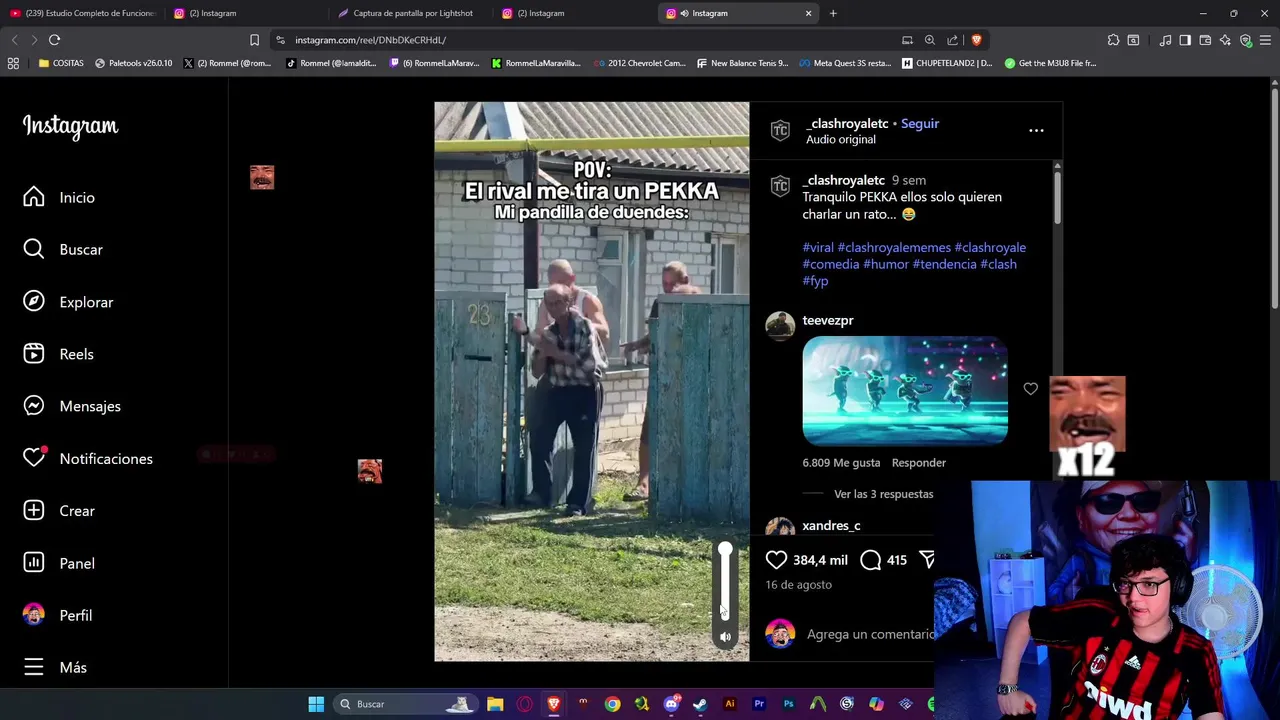Click the zoom magnifier icon in address bar

point(930,40)
